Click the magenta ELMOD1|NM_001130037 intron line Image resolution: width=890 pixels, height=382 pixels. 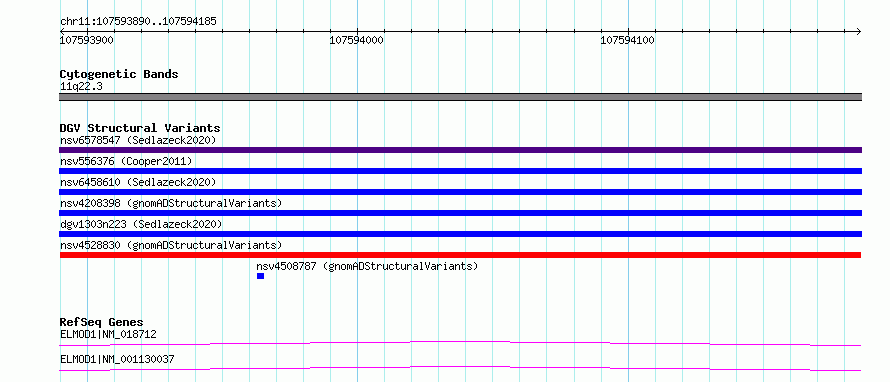click(x=460, y=368)
